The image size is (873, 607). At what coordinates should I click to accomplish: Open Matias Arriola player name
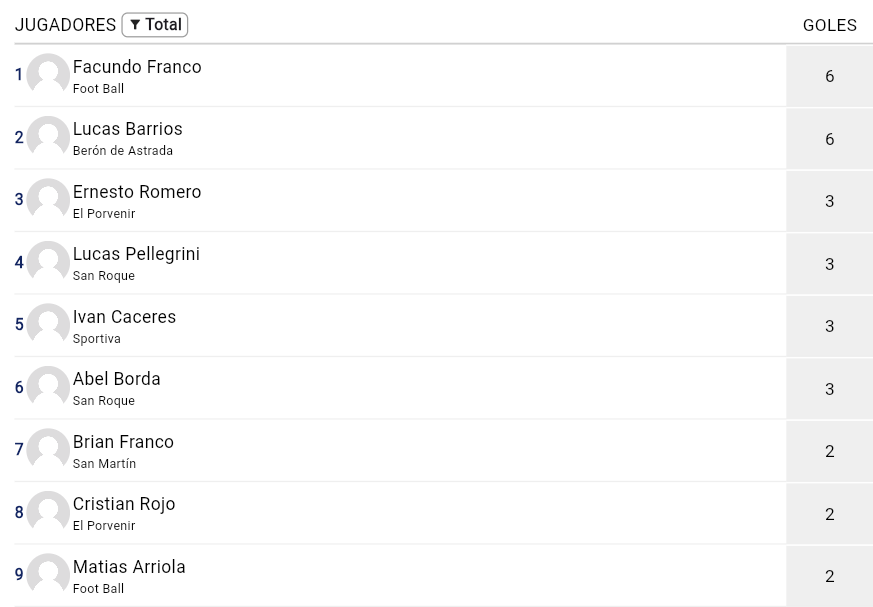[x=129, y=567]
